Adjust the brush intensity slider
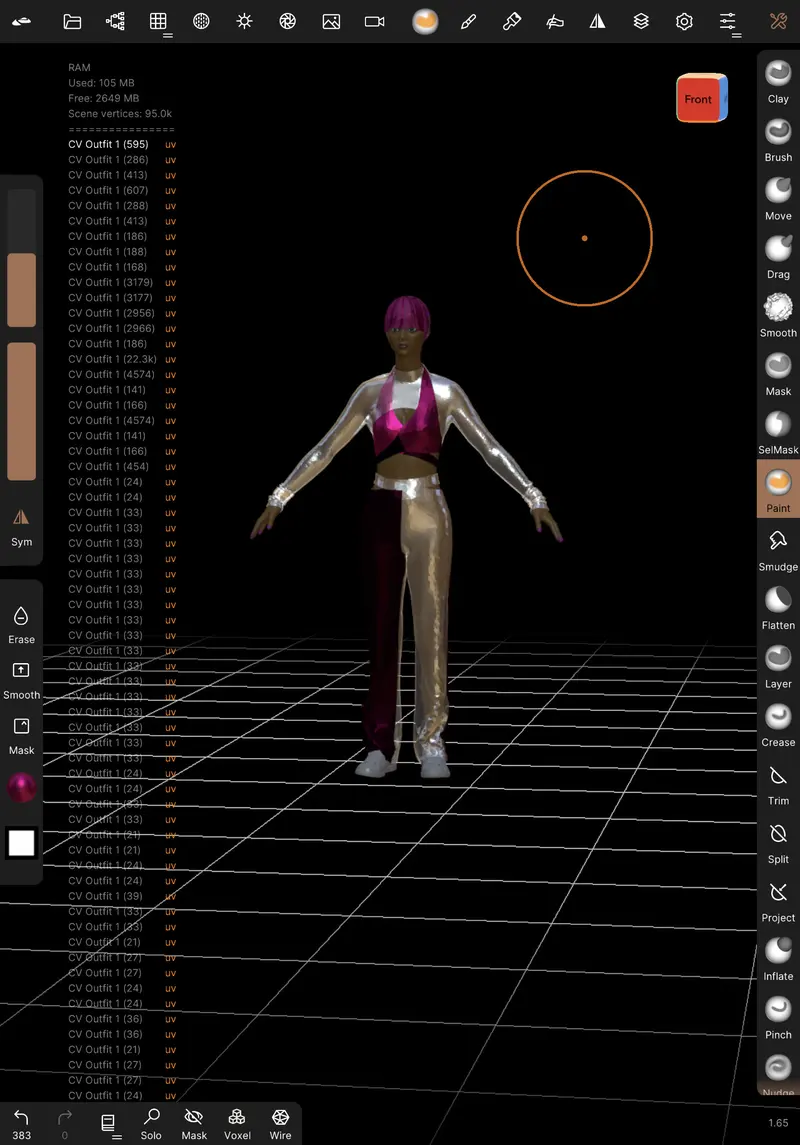 click(x=21, y=411)
